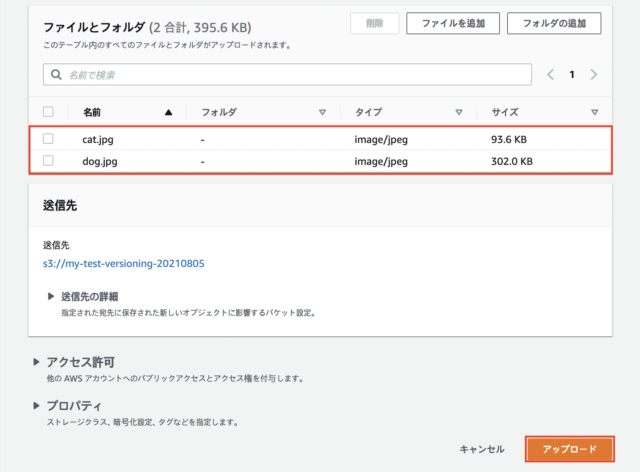
Task: Sort by タイプ column arrow
Action: point(459,112)
